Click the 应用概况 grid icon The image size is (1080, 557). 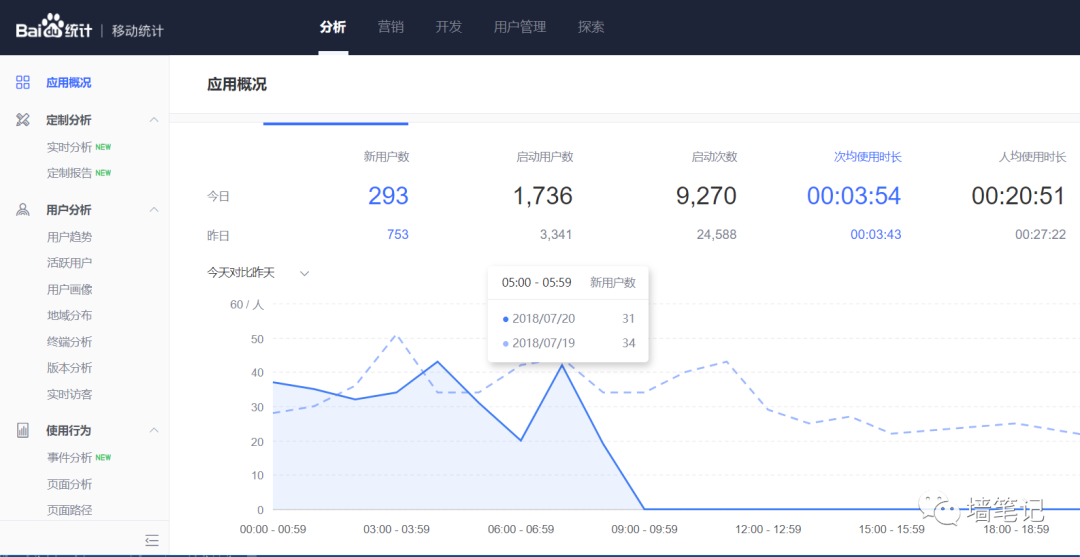23,83
